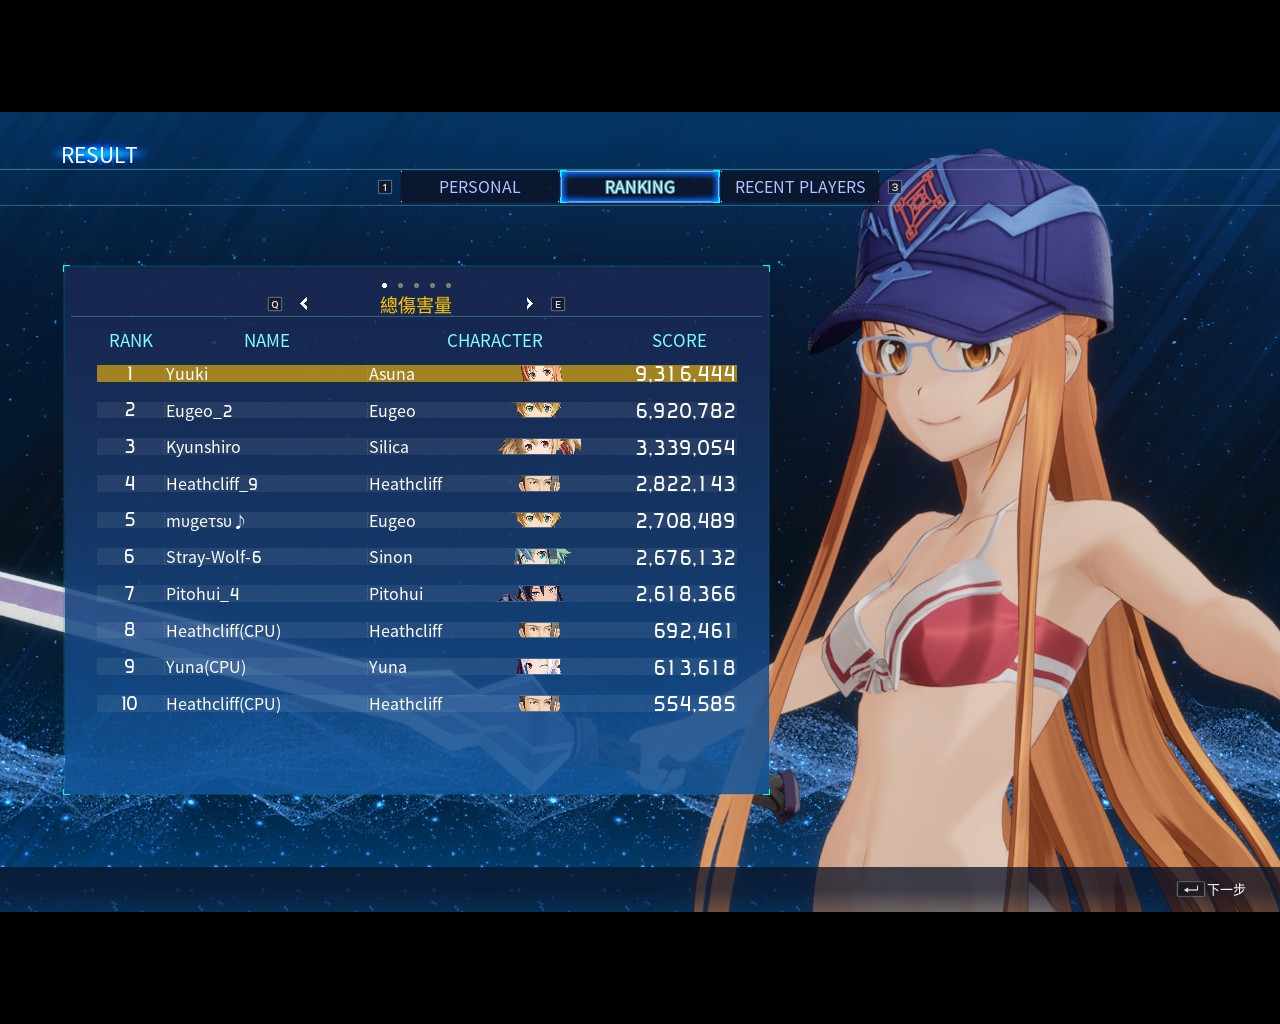Open the RECENT PLAYERS tab

[800, 187]
